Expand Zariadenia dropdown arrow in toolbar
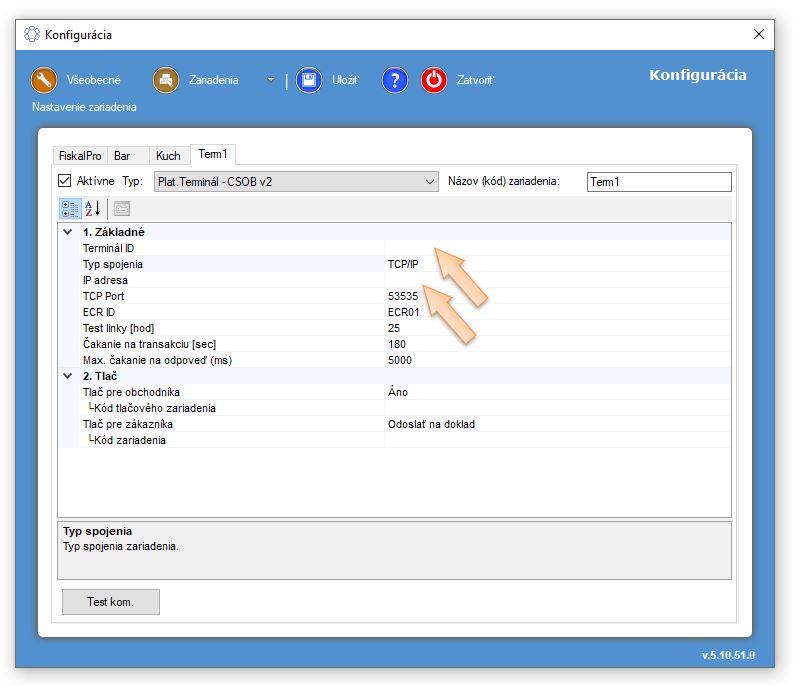 271,80
